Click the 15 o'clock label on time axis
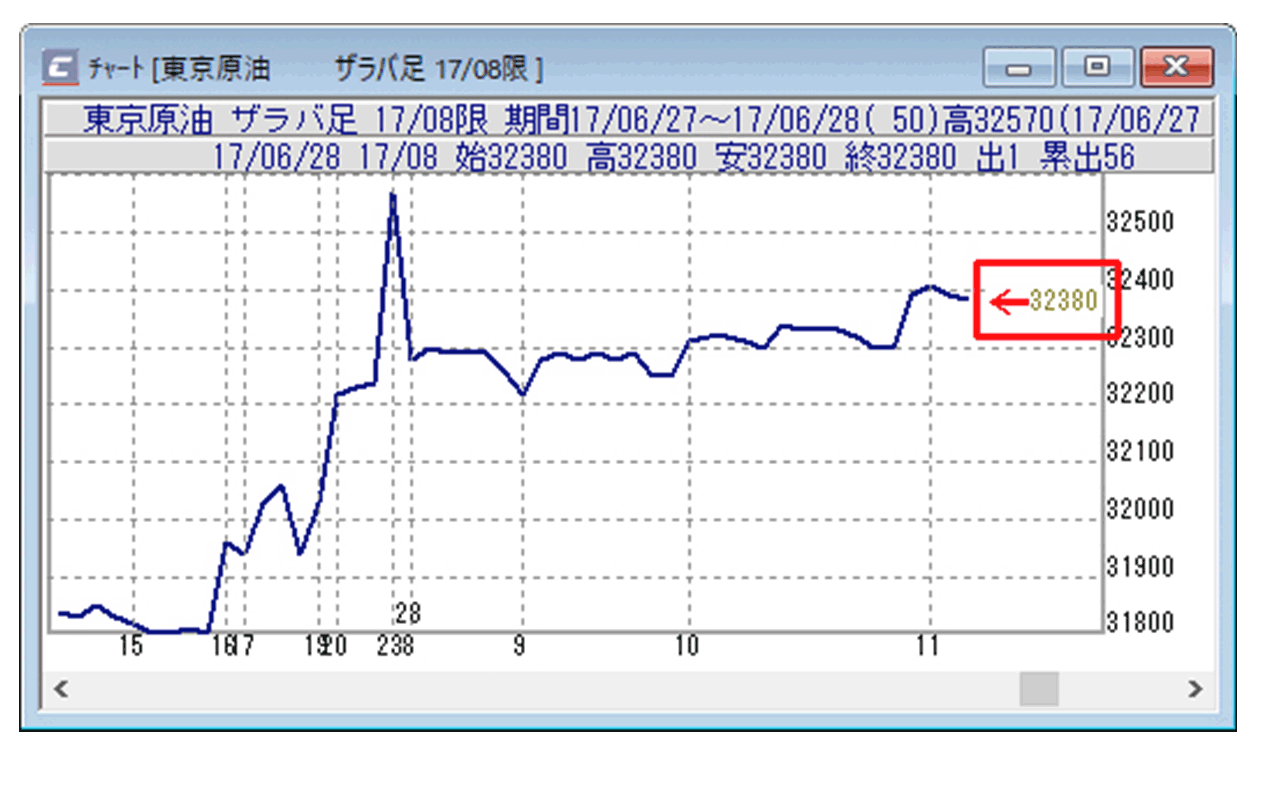1280x800 pixels. pyautogui.click(x=131, y=647)
